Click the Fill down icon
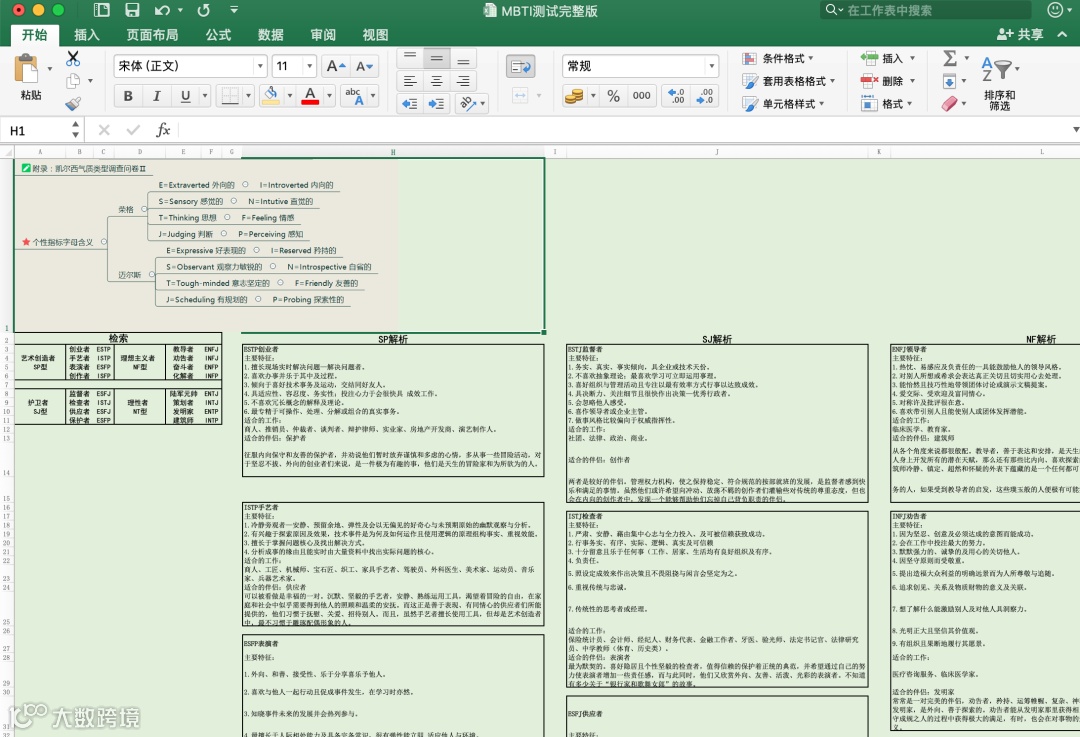The height and width of the screenshot is (737, 1080). pos(949,81)
